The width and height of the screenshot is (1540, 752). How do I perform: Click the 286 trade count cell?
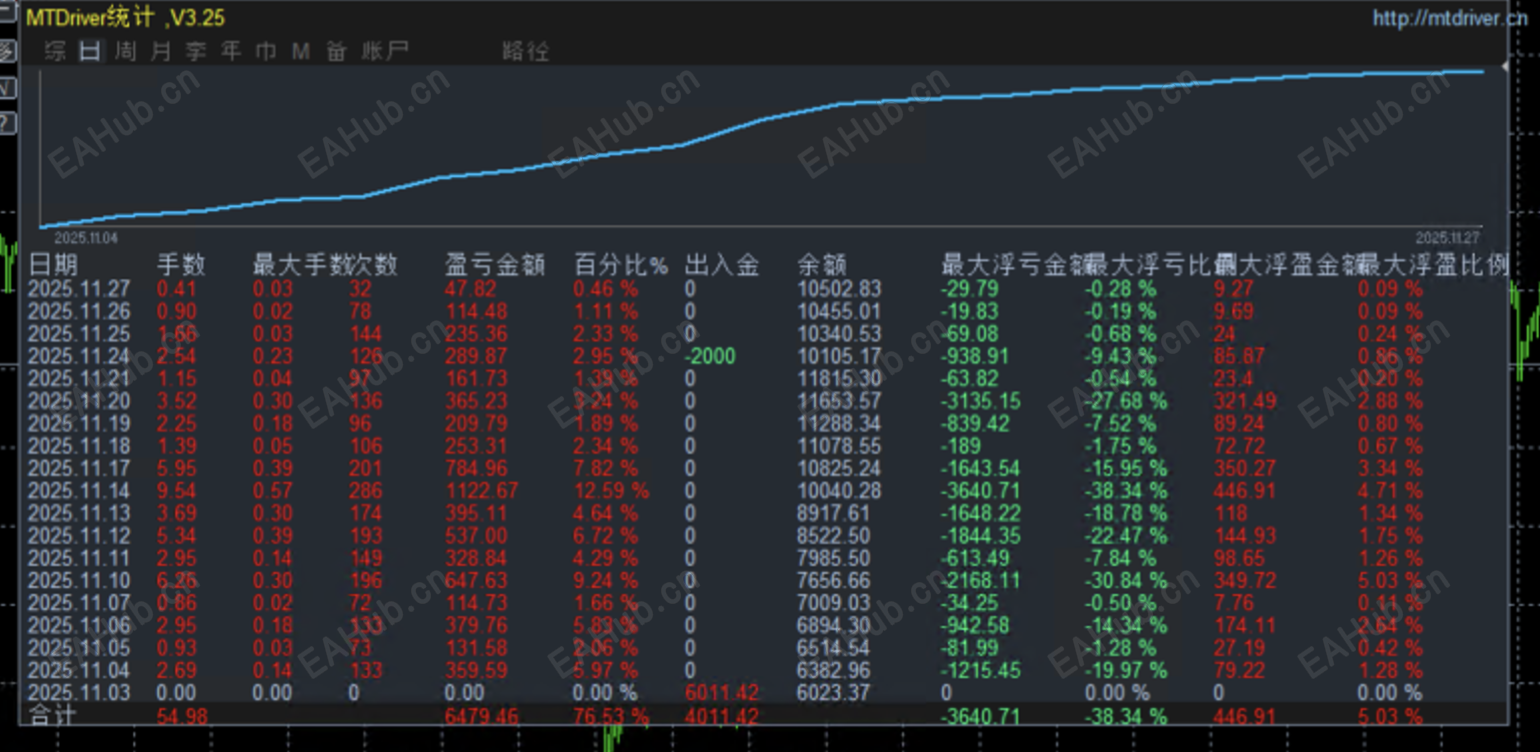(366, 491)
